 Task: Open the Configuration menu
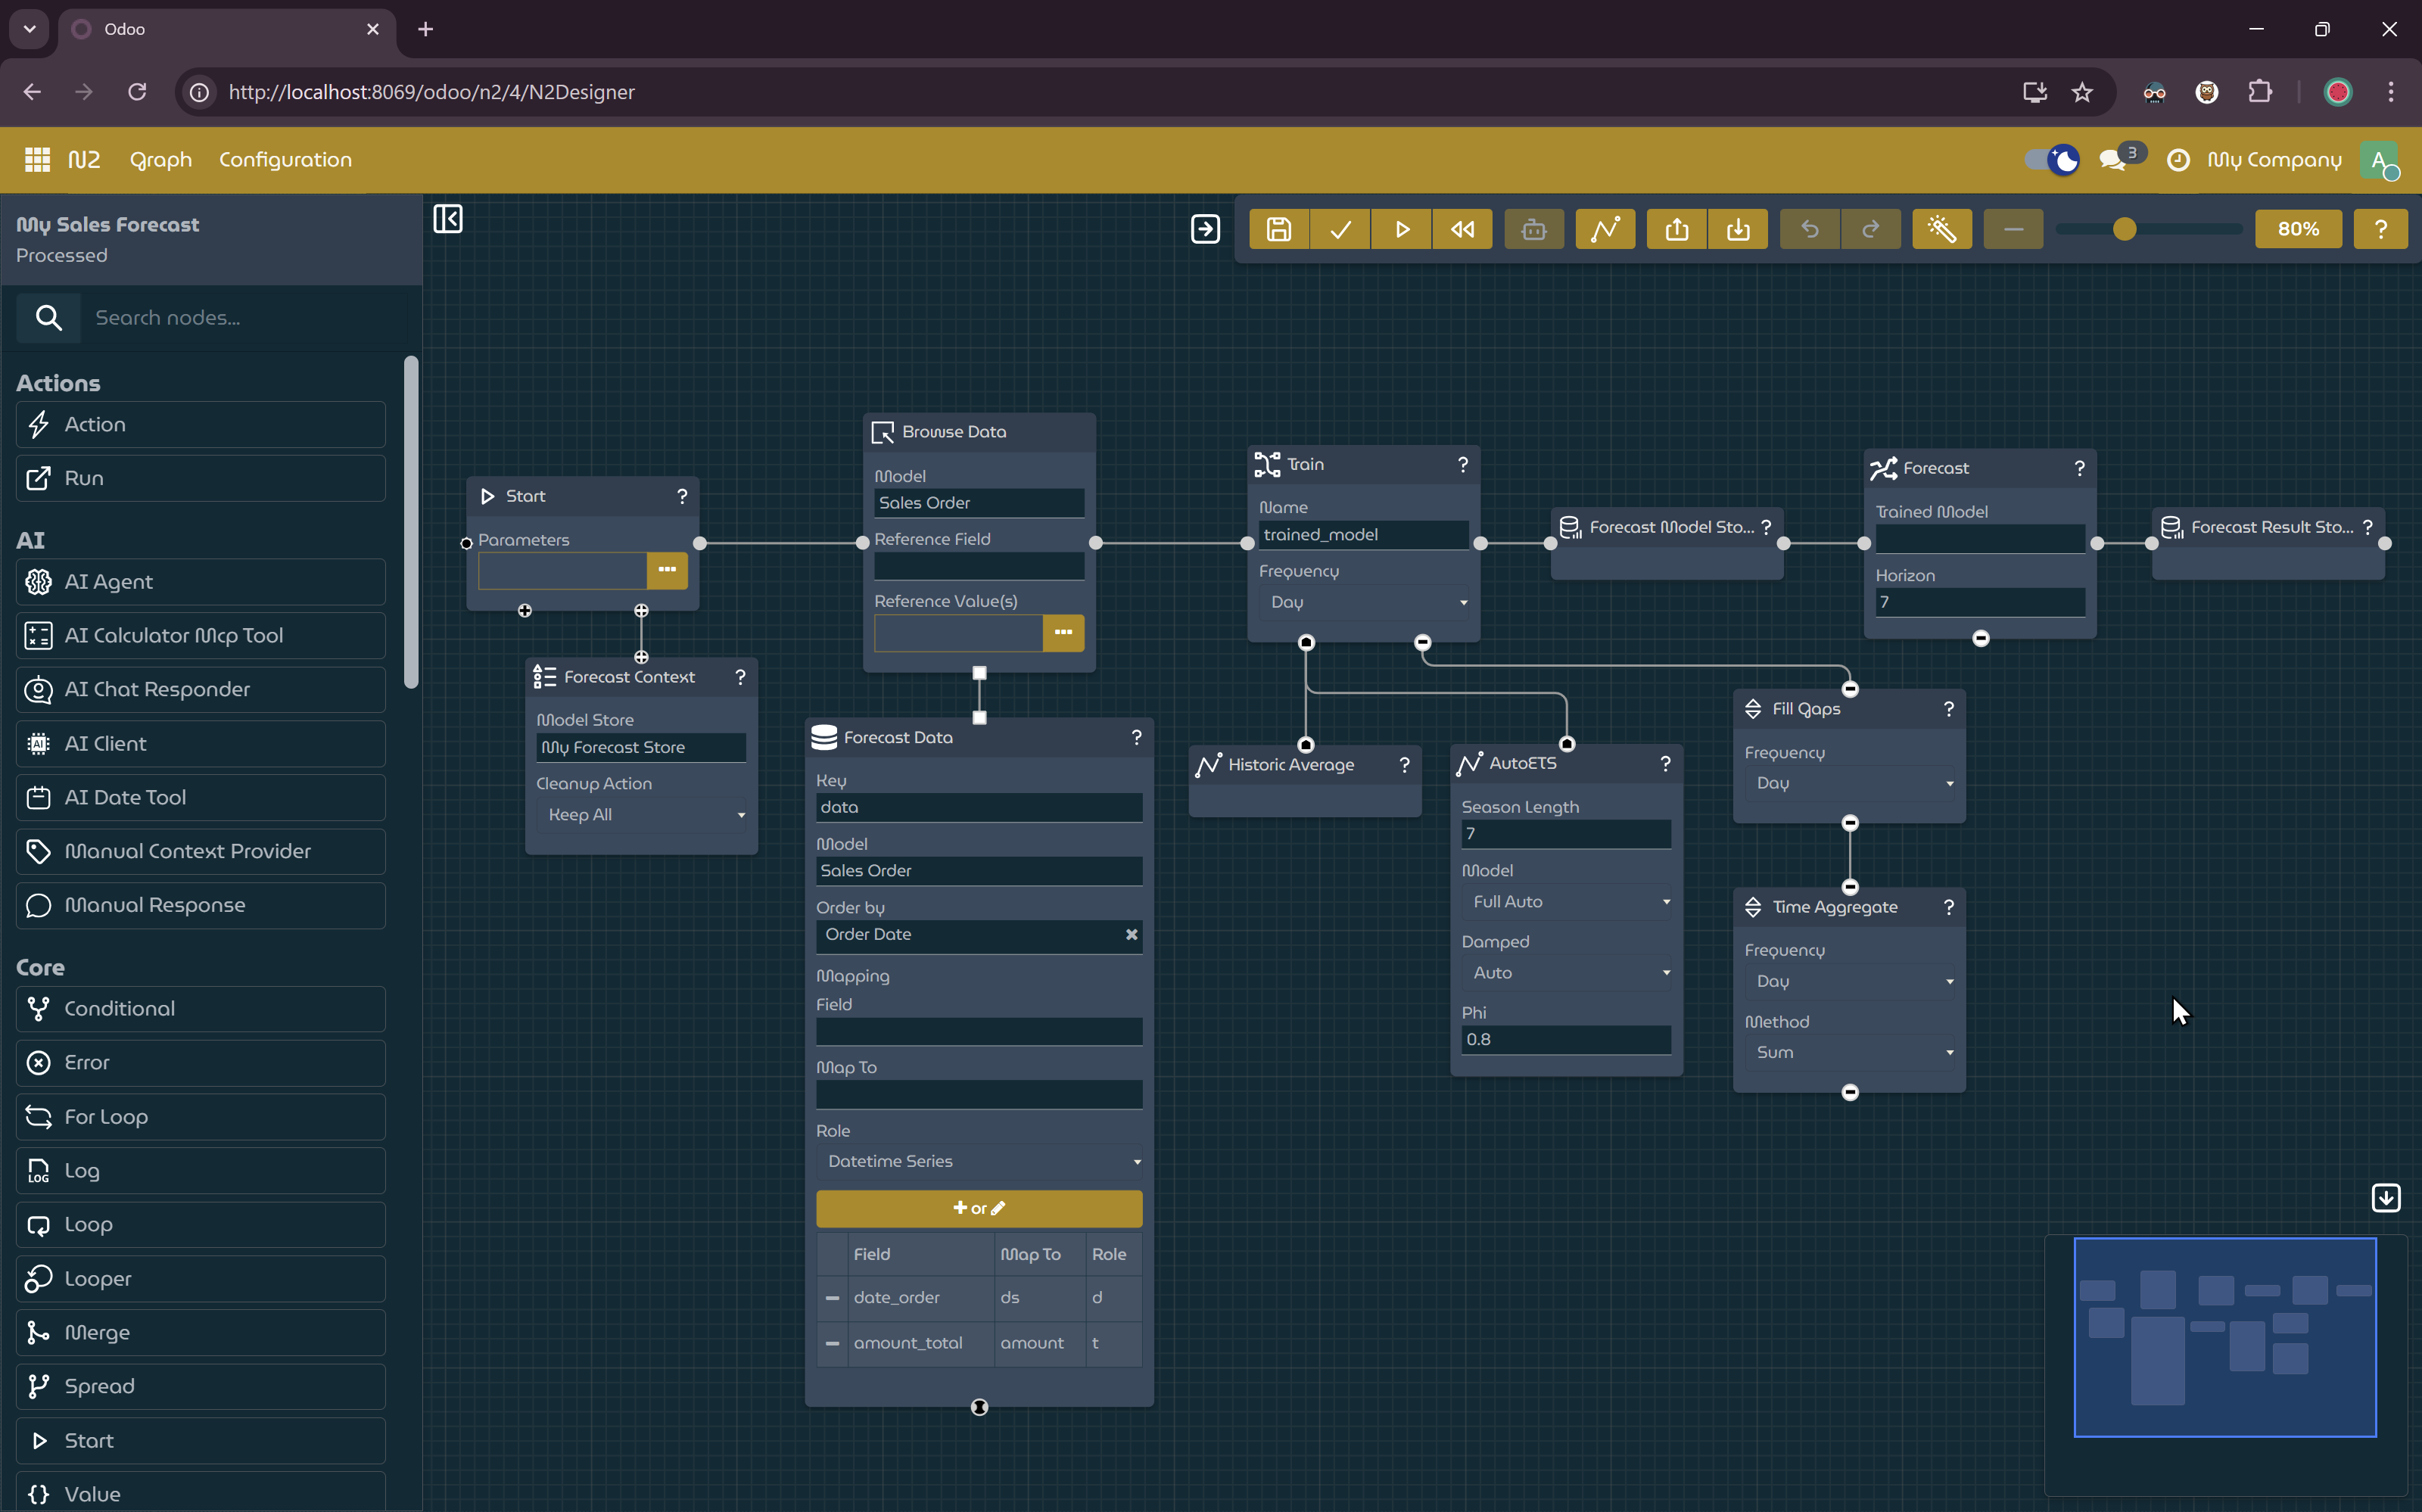(285, 159)
